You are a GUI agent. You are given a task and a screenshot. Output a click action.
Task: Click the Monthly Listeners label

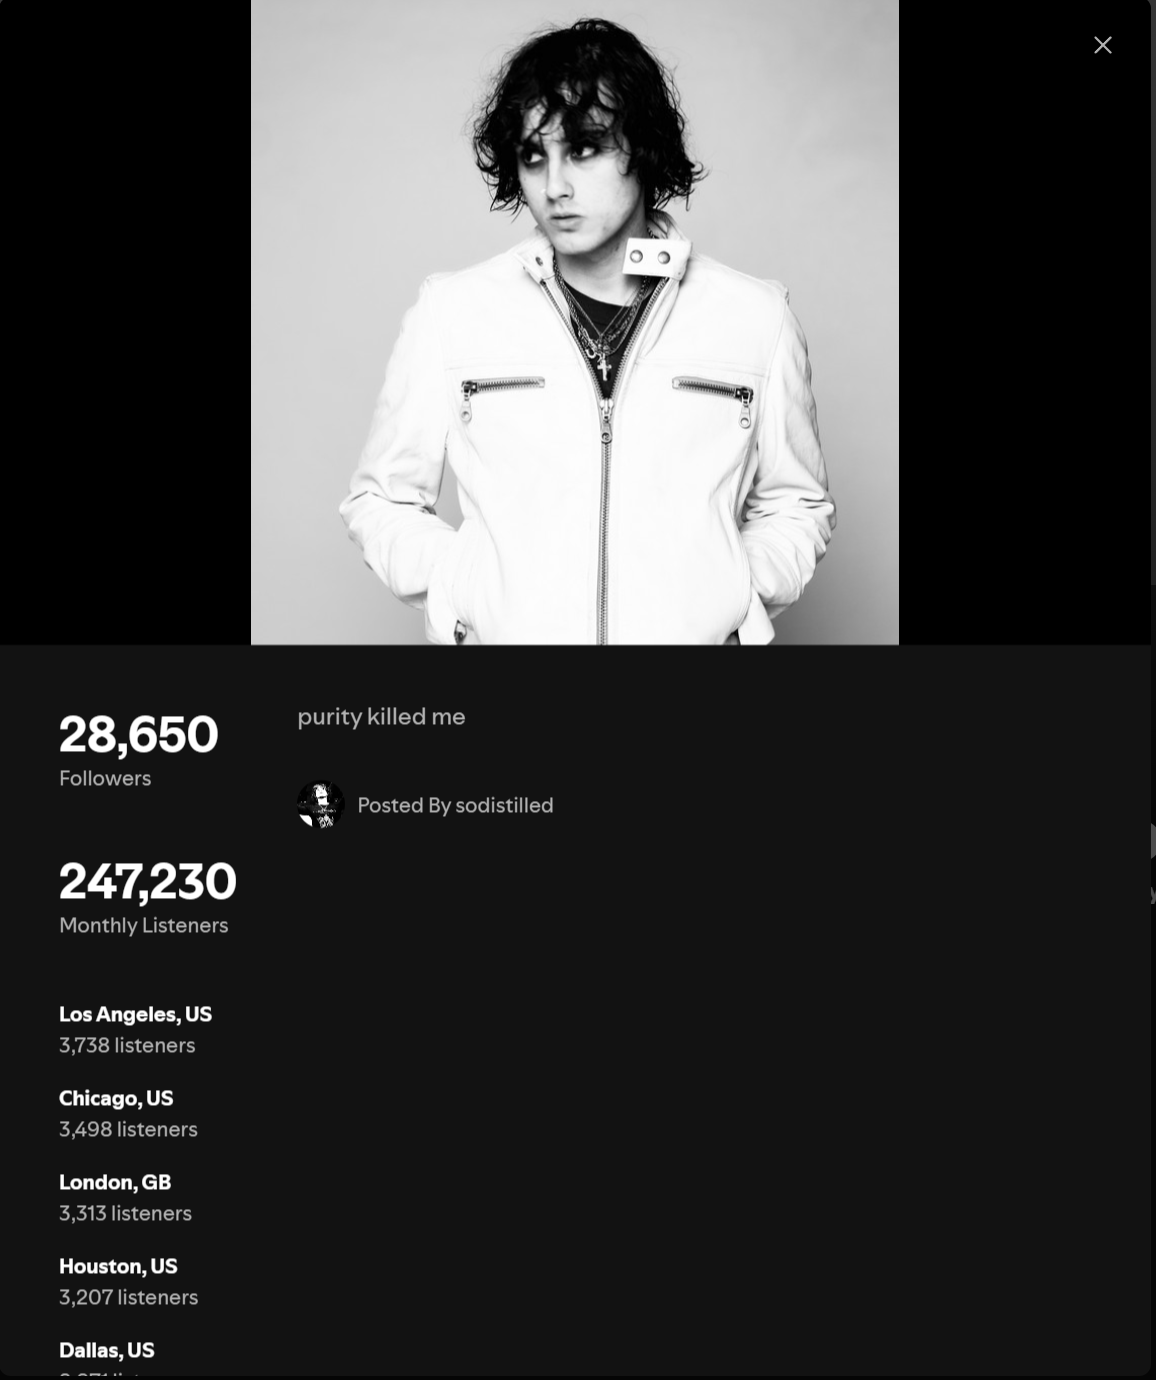tap(143, 925)
